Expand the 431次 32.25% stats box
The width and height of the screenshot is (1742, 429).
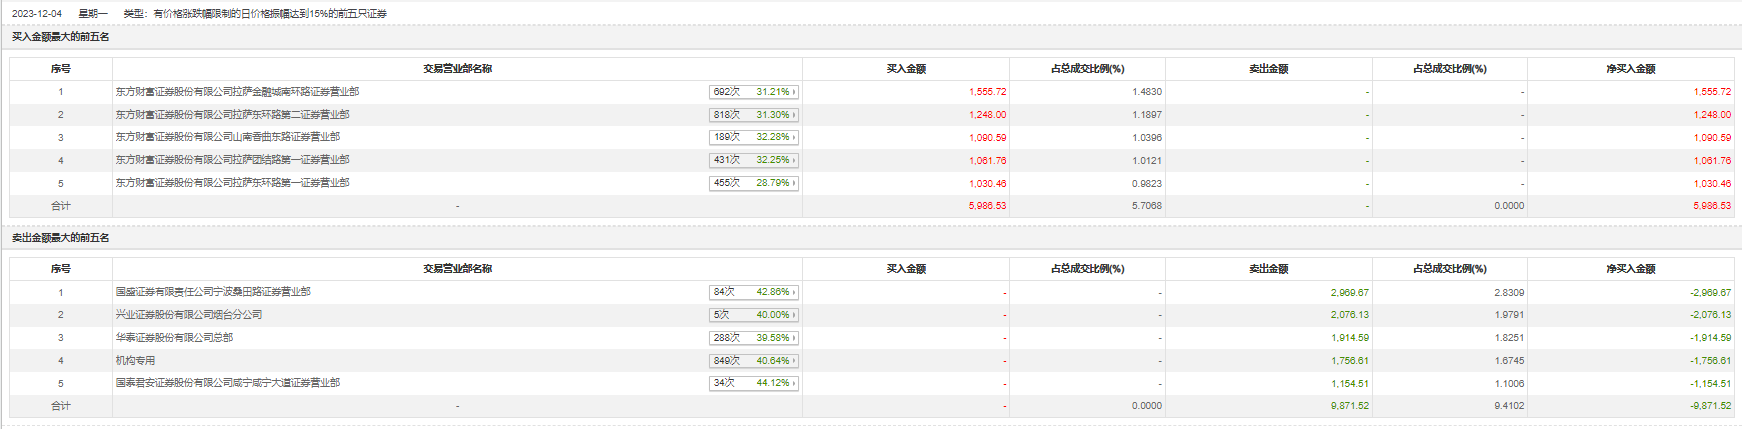tap(754, 160)
